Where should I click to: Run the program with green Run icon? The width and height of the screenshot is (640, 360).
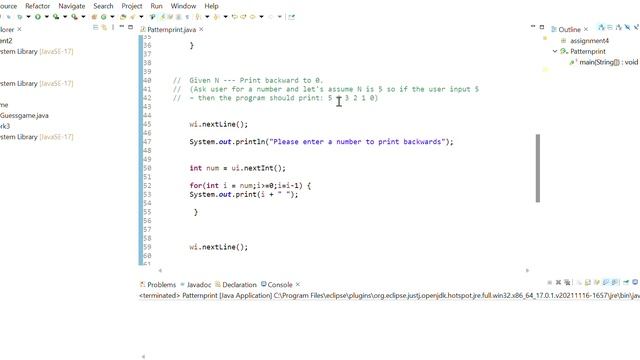38,17
